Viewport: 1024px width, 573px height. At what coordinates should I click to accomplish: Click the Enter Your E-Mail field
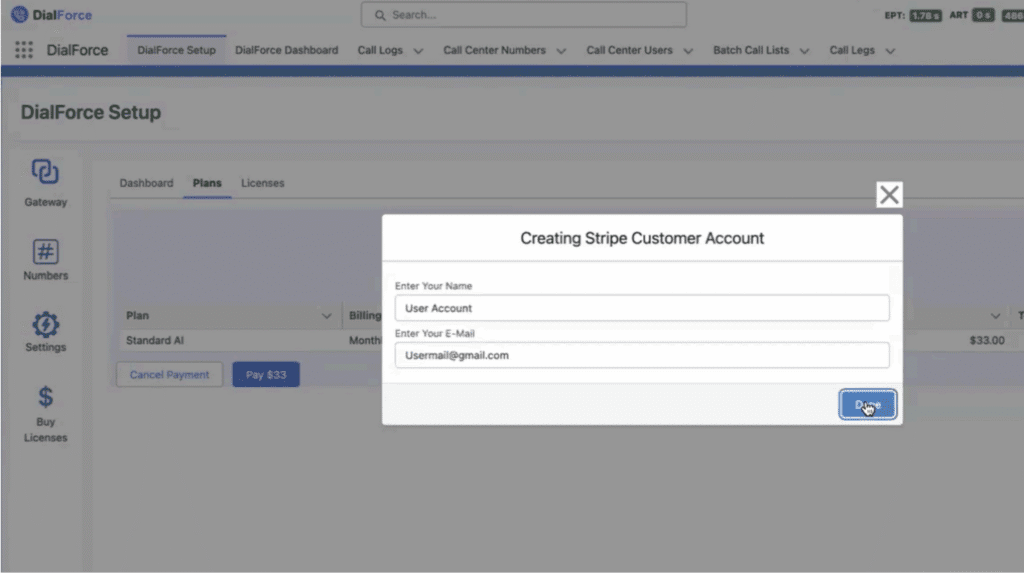pyautogui.click(x=641, y=355)
